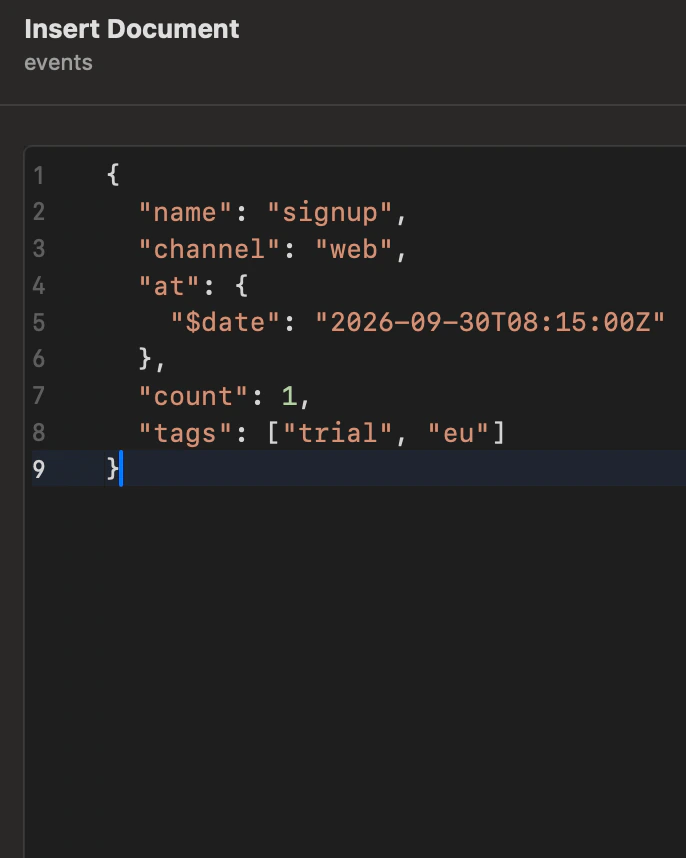Click line number 3 in the gutter
Viewport: 686px width, 858px height.
38,249
